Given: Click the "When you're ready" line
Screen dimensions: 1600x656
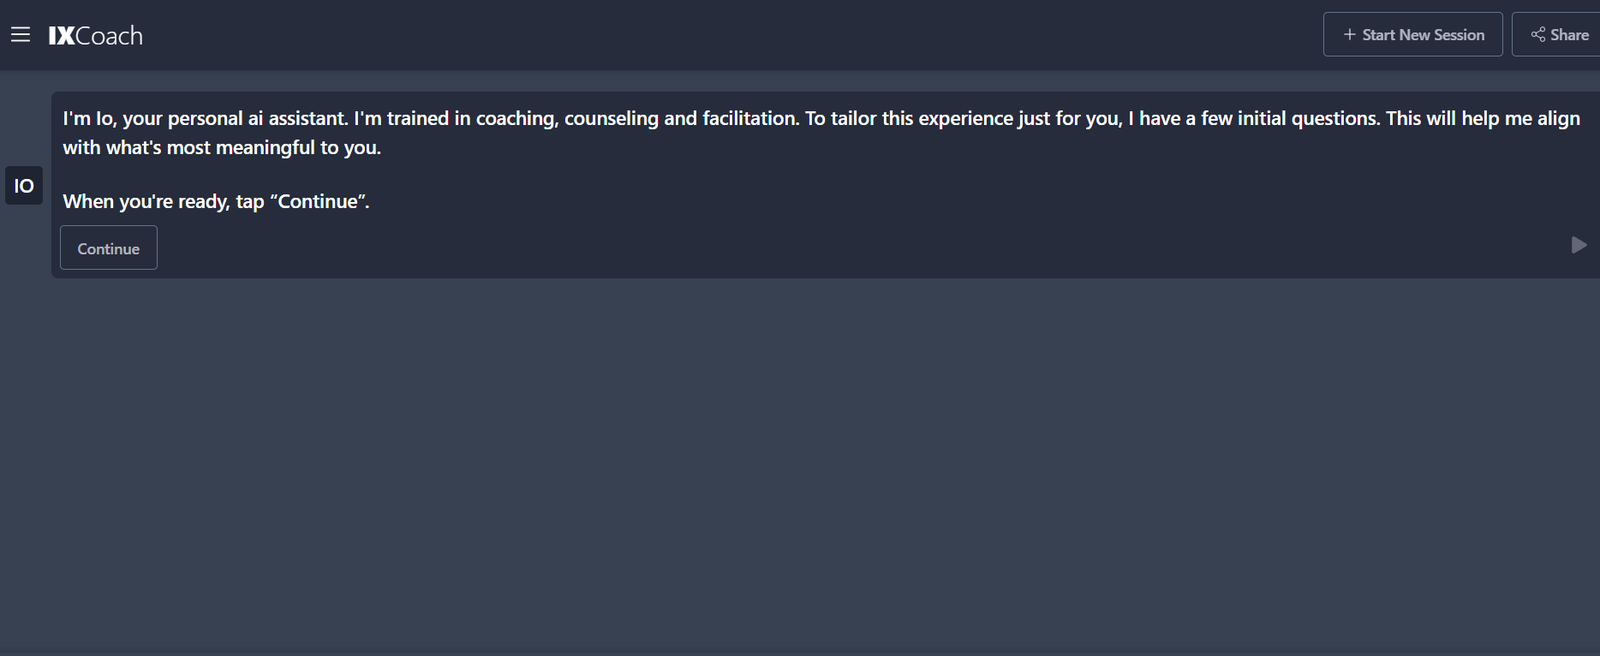Looking at the screenshot, I should 215,201.
